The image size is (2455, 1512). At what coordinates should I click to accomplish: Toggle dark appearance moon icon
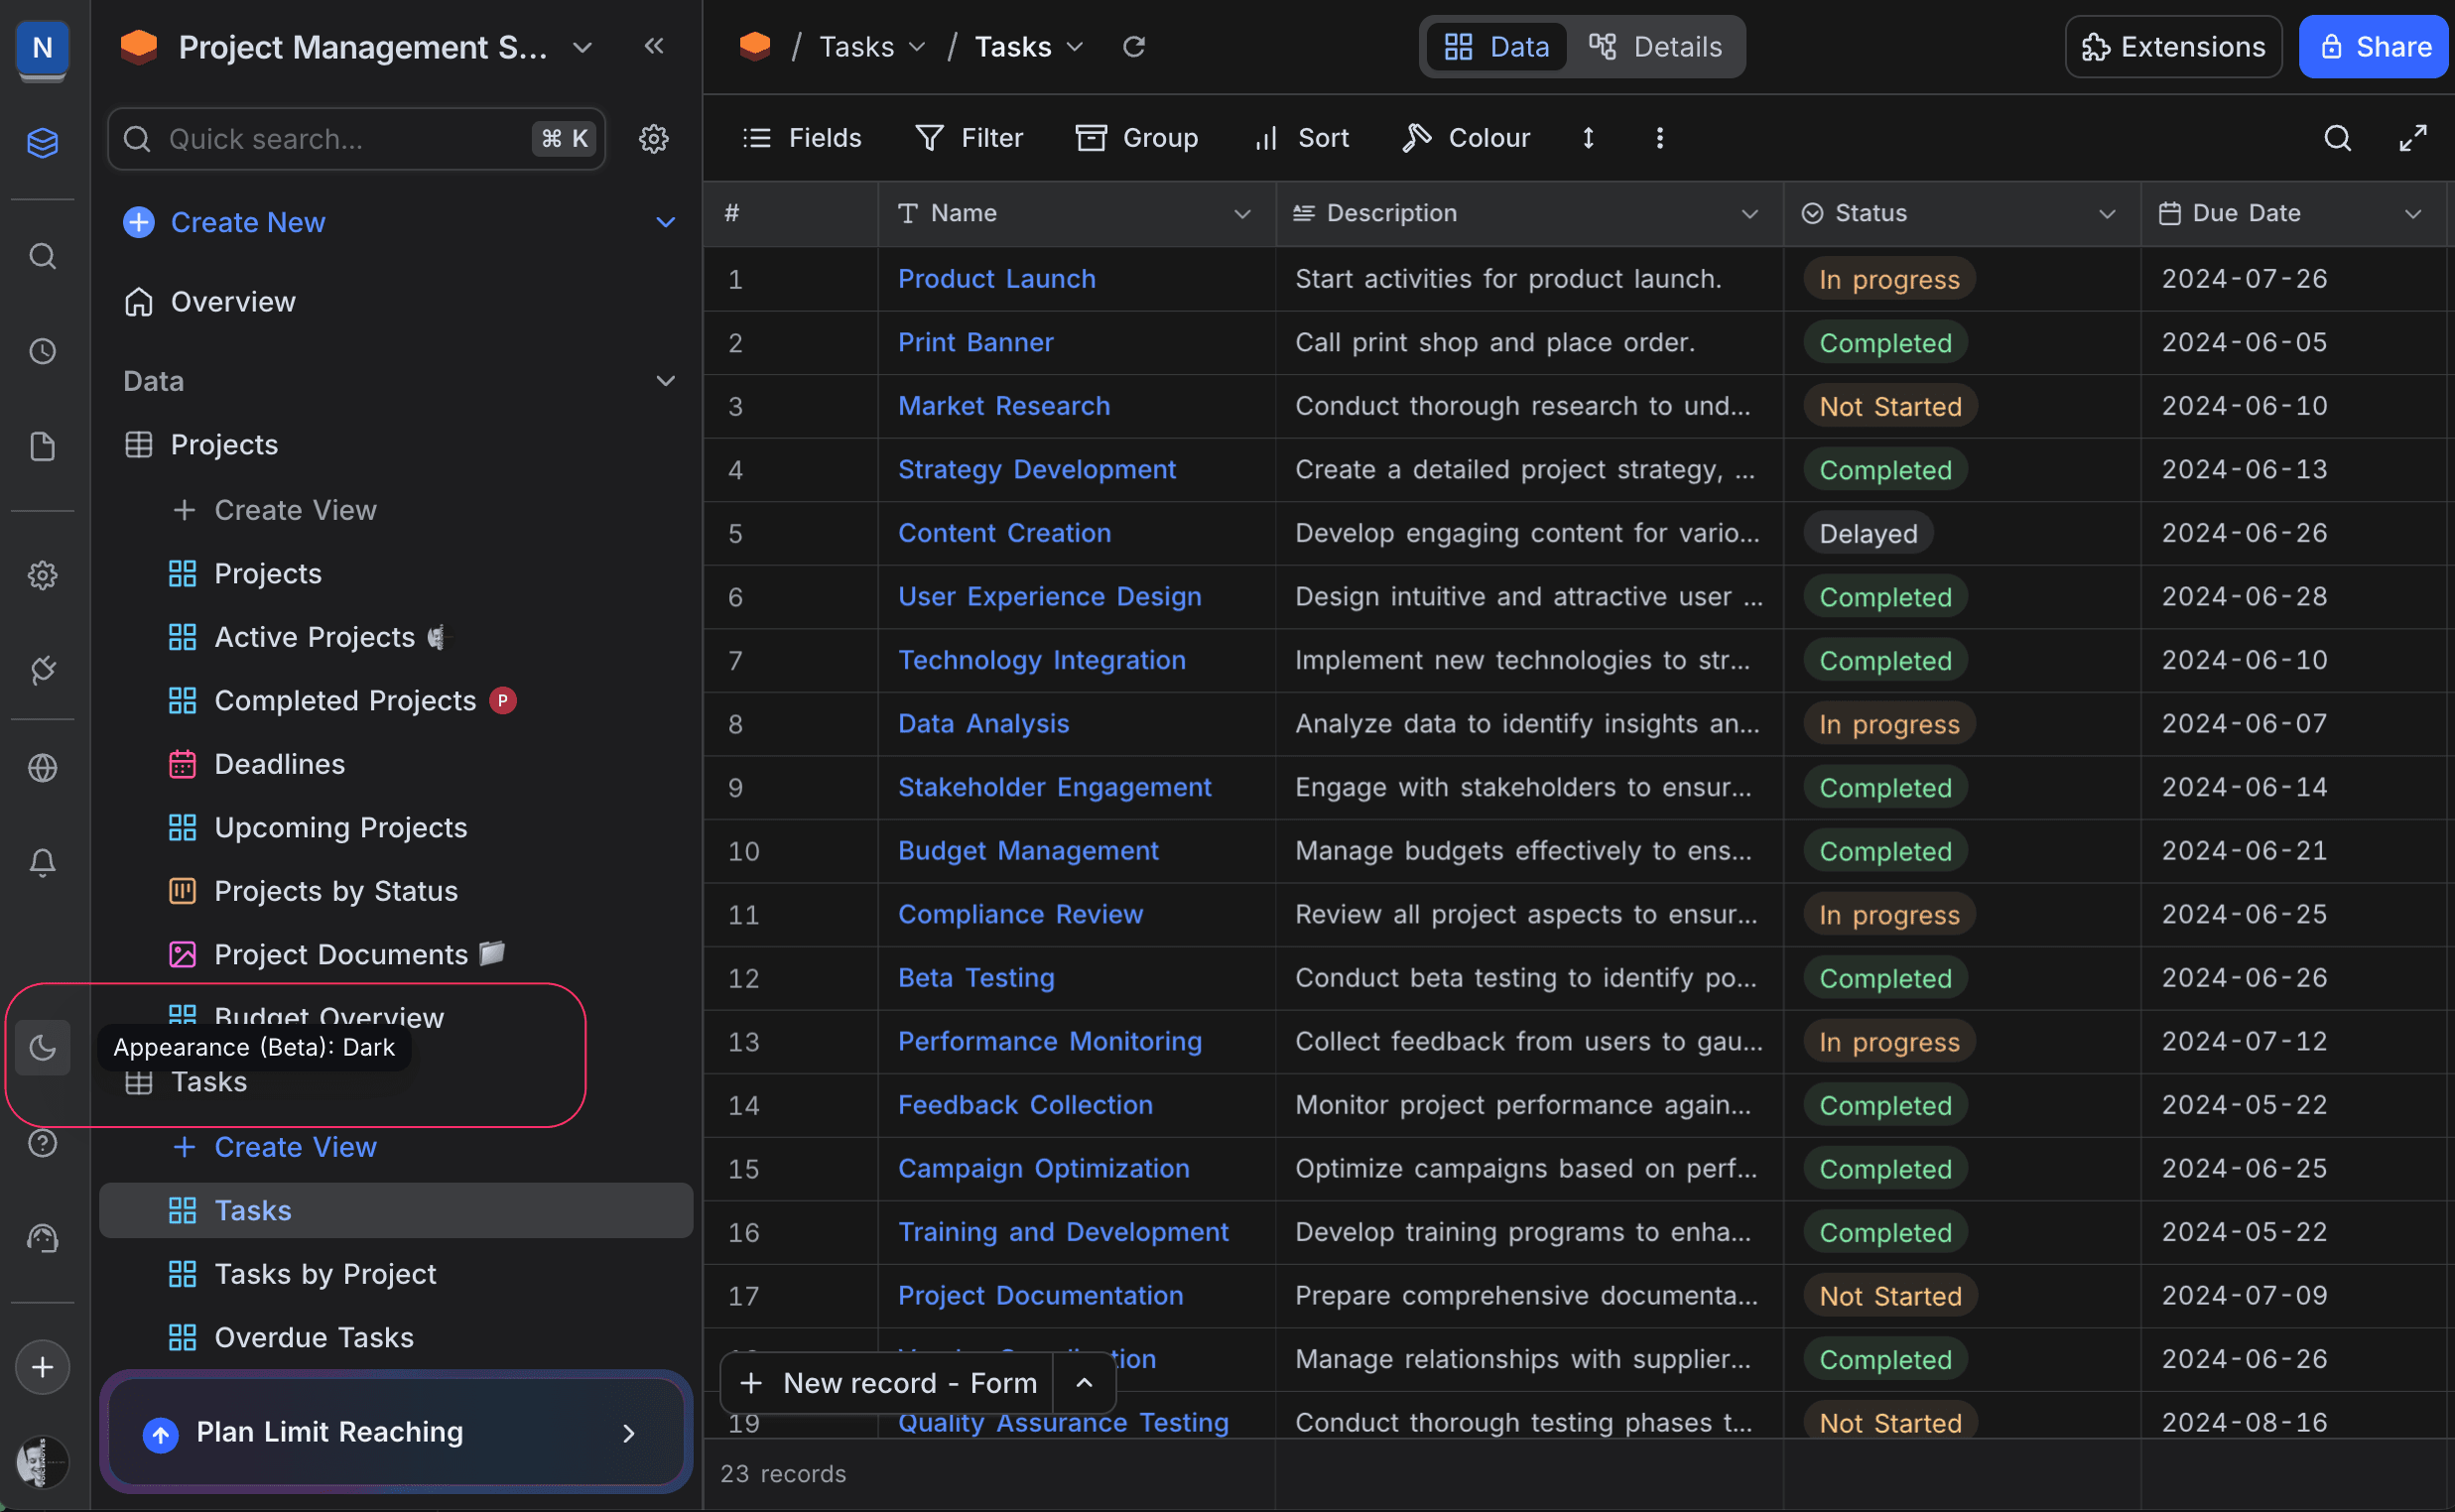pyautogui.click(x=42, y=1047)
